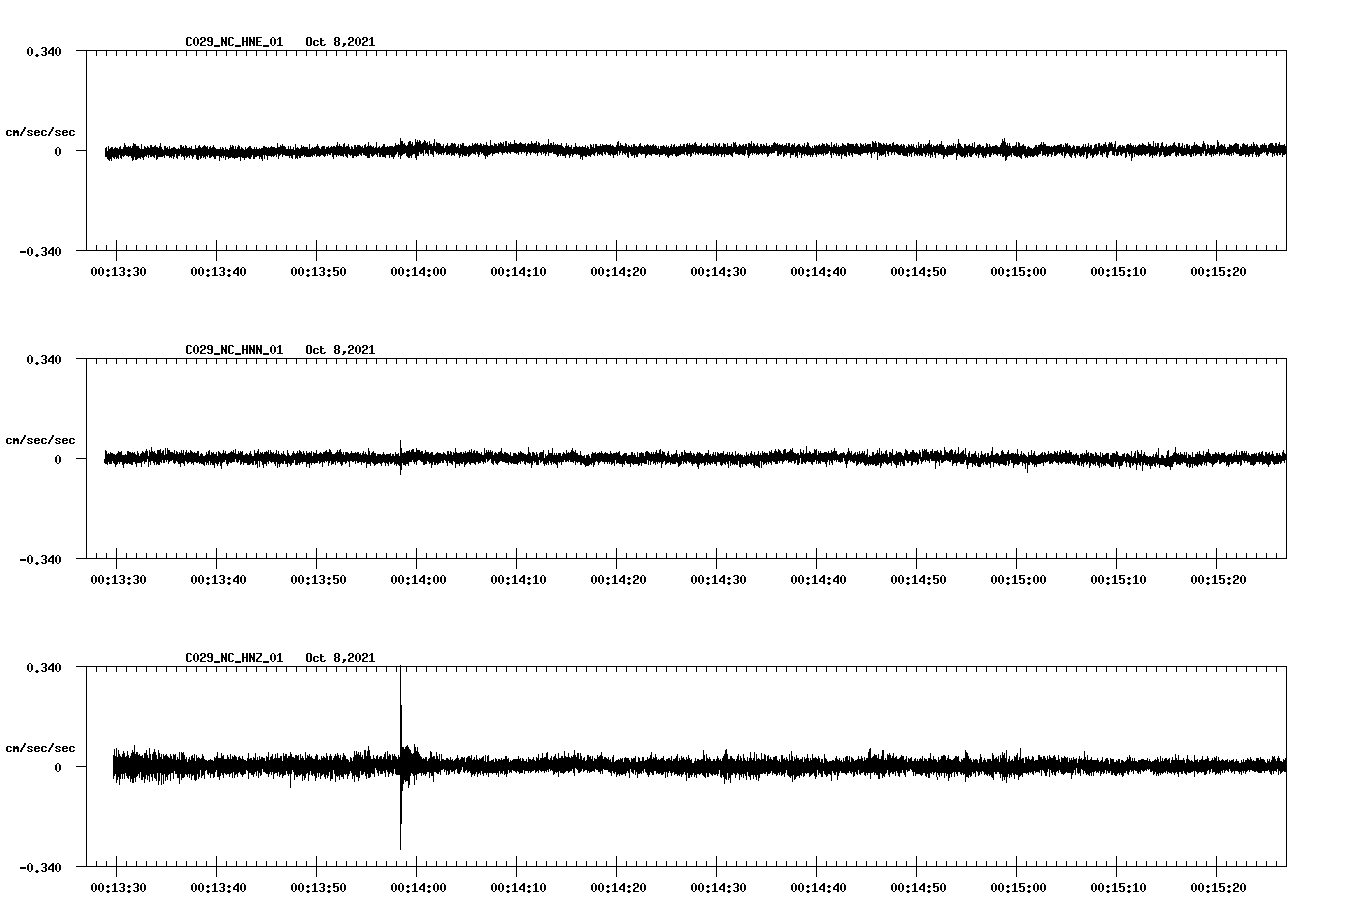
Task: Click the 00:14:00 time label under HNE plot
Action: (418, 272)
